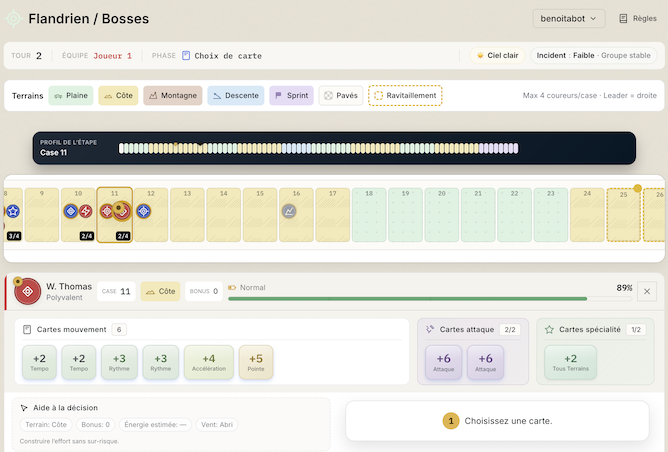Viewport: 668px width, 452px height.
Task: Click board case 25 with dashed border
Action: 623,214
